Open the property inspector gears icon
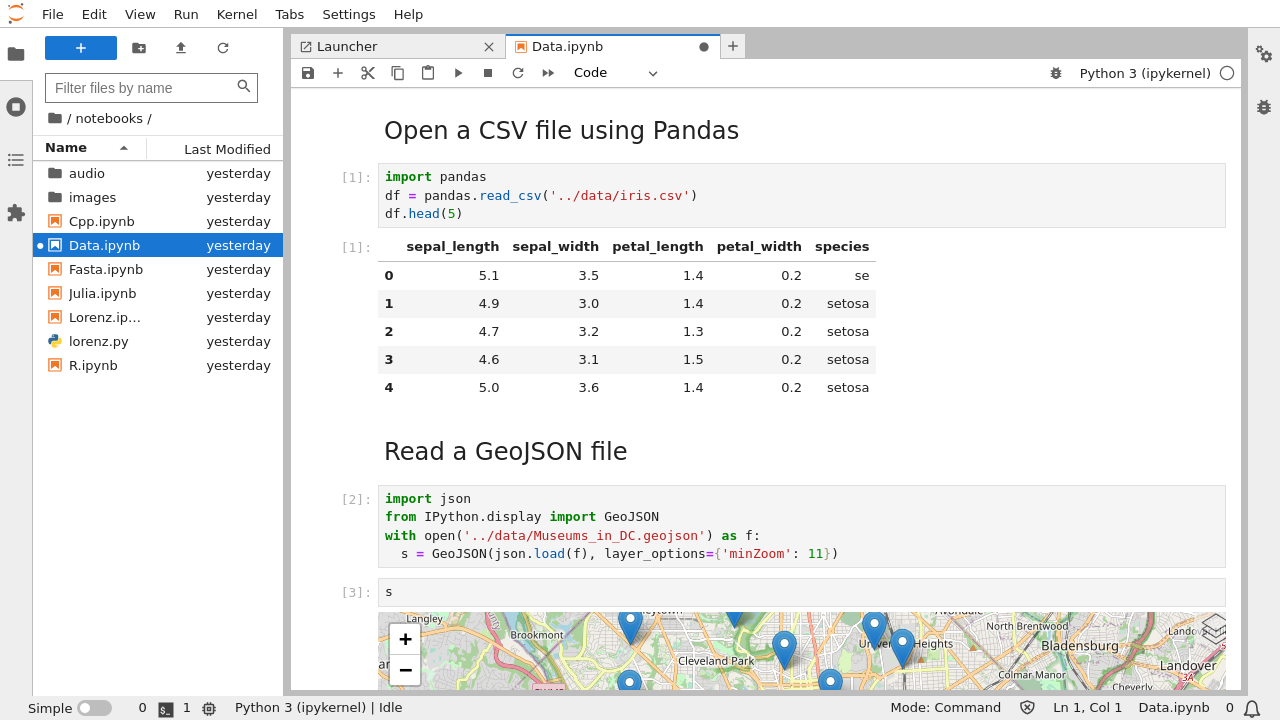 point(1264,54)
